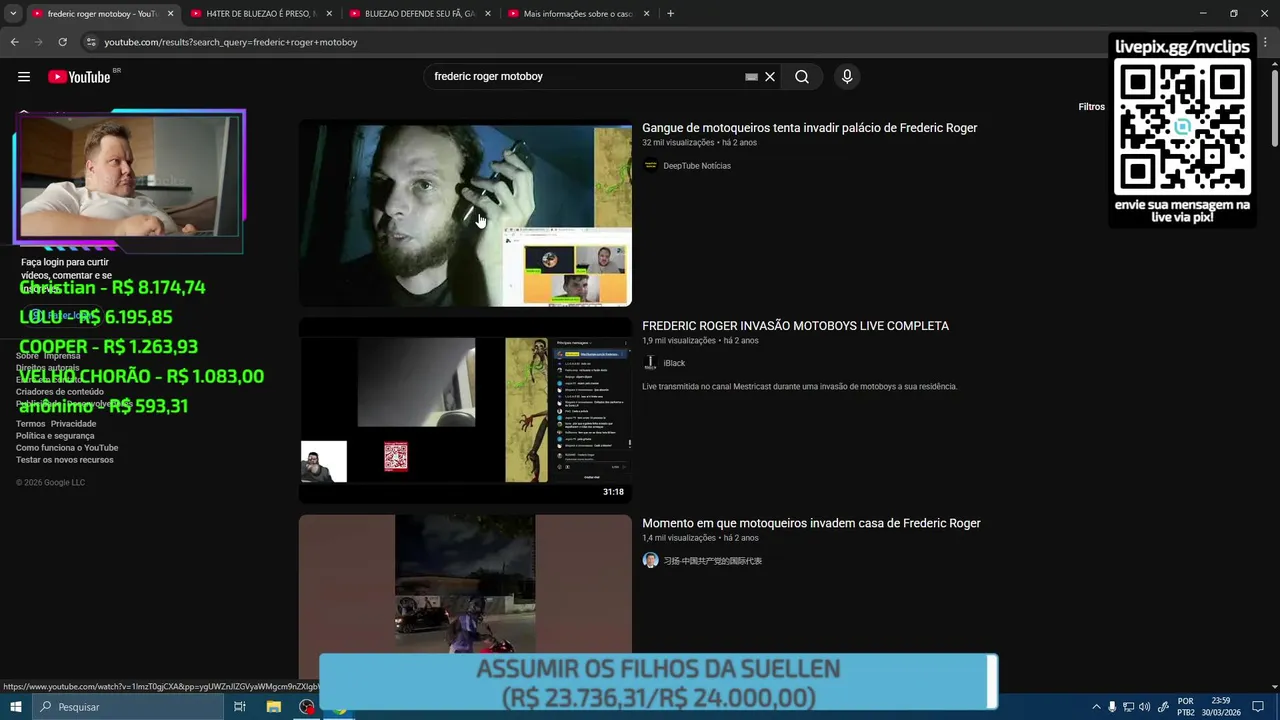Open 'Criadores de conteúdo' footer link
The image size is (1280, 720).
60,392
